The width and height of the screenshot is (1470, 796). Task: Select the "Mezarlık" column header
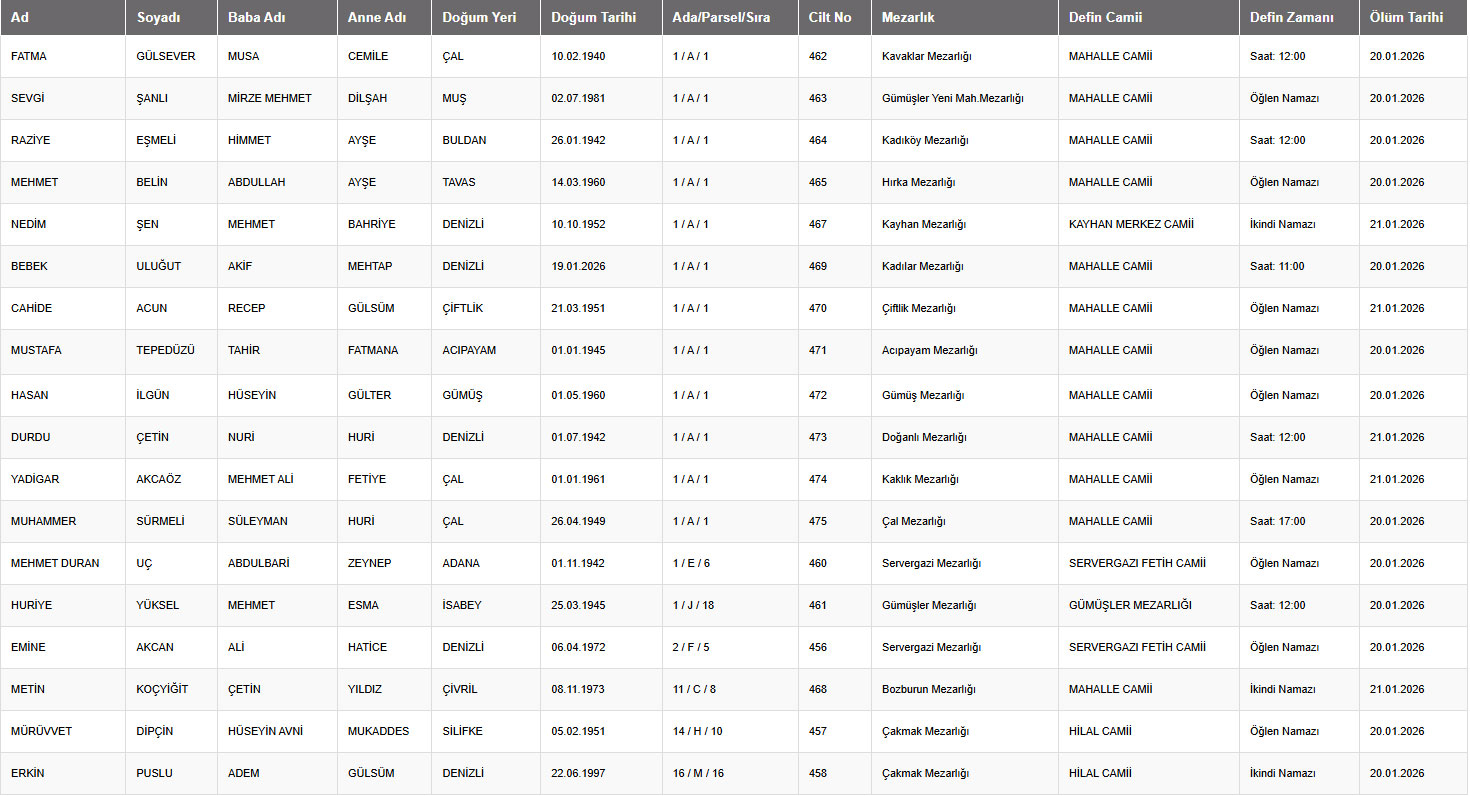[x=908, y=17]
